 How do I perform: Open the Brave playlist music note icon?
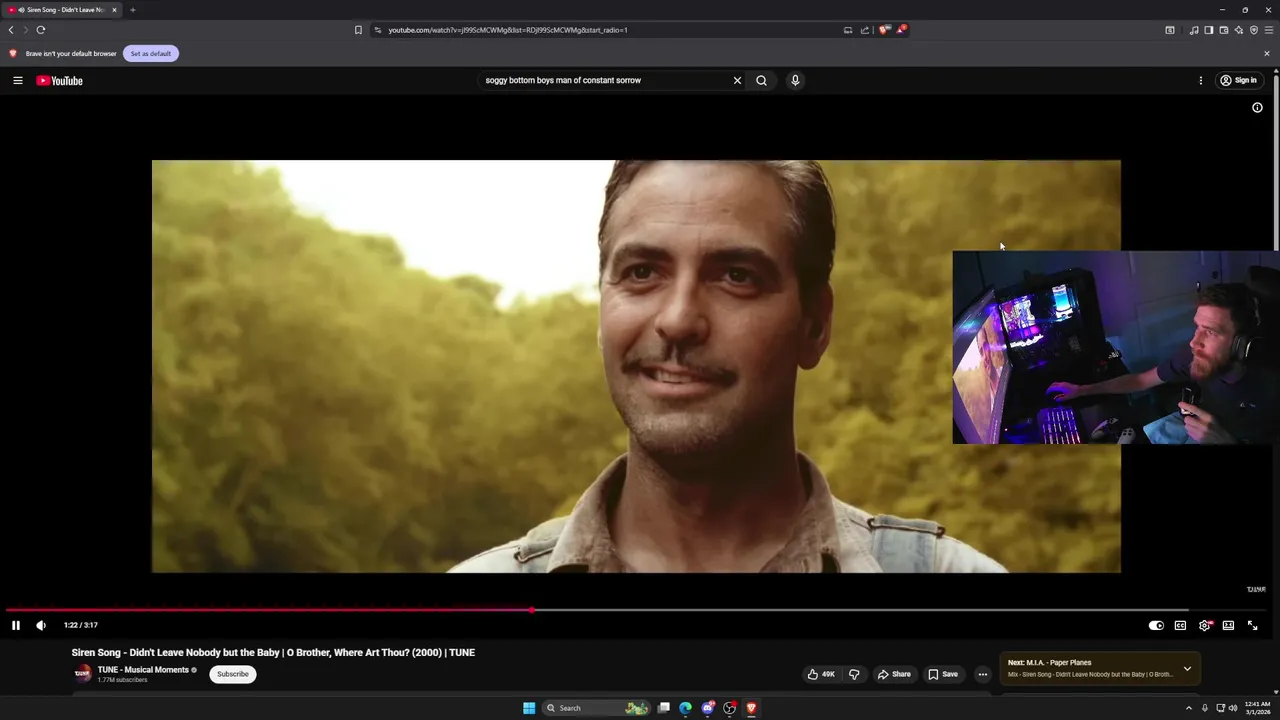click(1194, 30)
